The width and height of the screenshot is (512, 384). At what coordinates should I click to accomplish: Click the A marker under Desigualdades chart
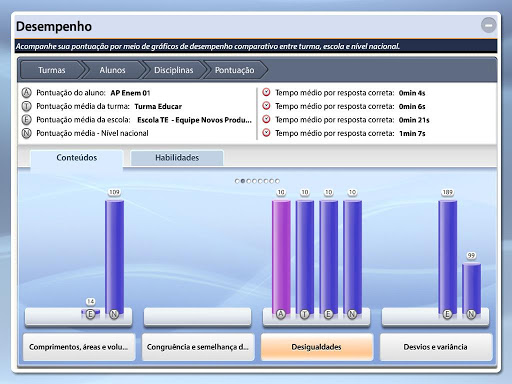click(x=281, y=314)
